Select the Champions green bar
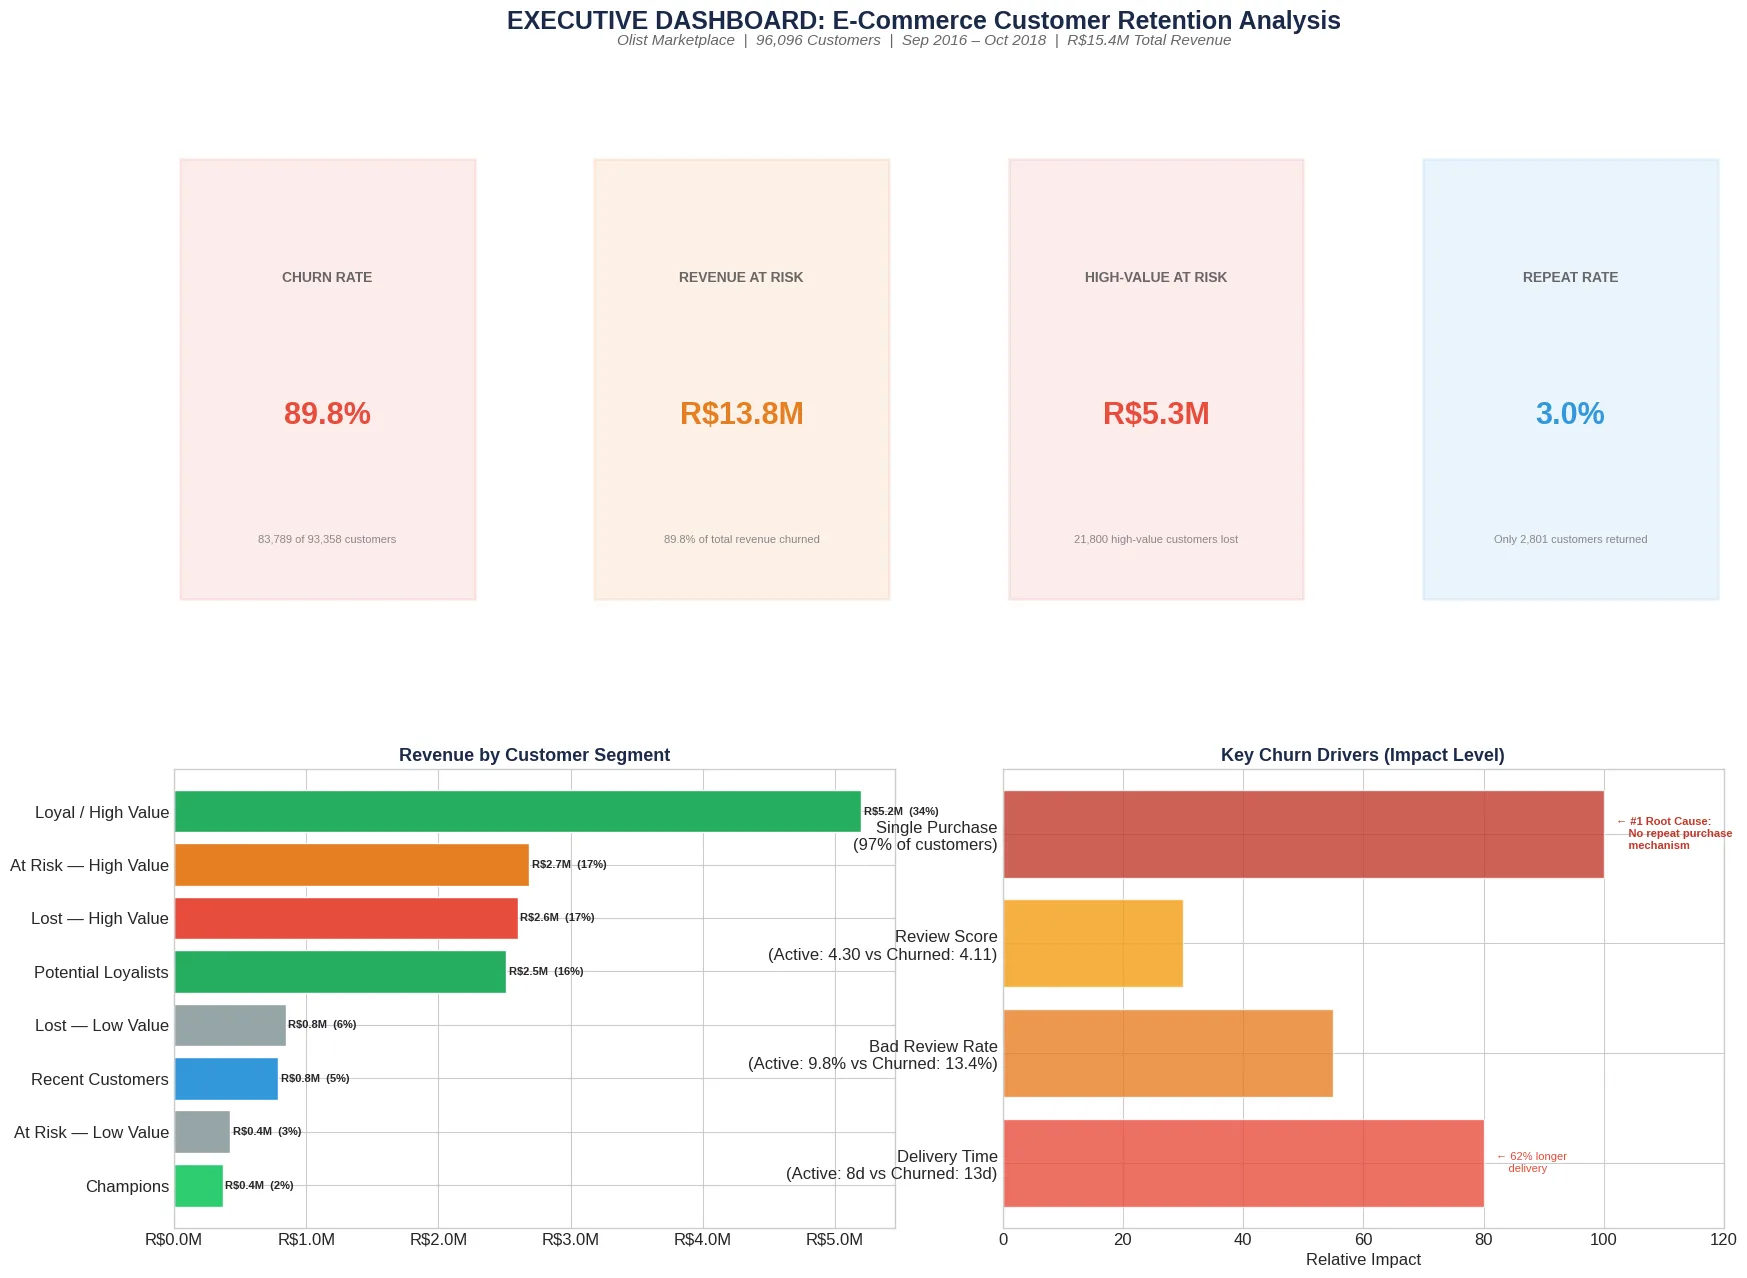Viewport: 1747px width, 1278px height. click(x=198, y=1185)
